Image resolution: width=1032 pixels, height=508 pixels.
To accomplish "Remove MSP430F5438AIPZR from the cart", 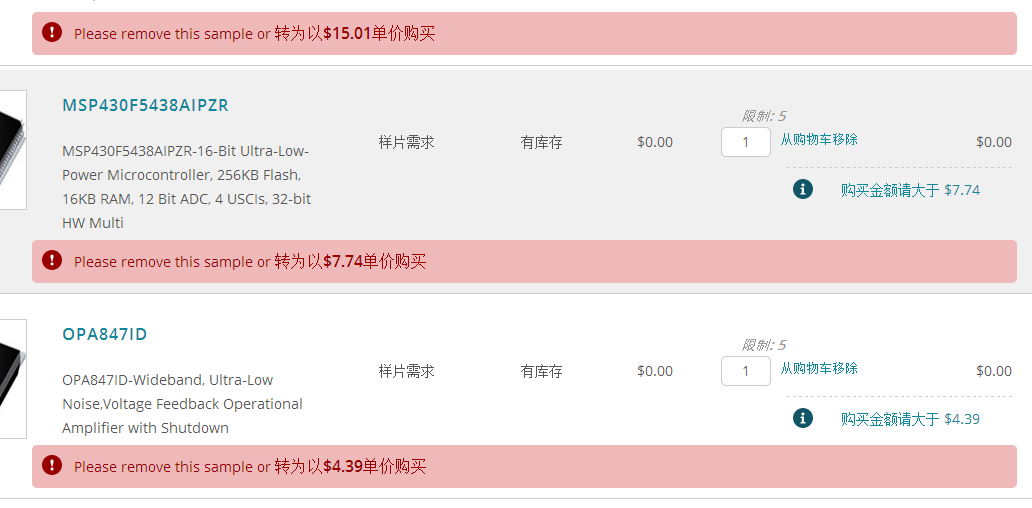I will 819,139.
